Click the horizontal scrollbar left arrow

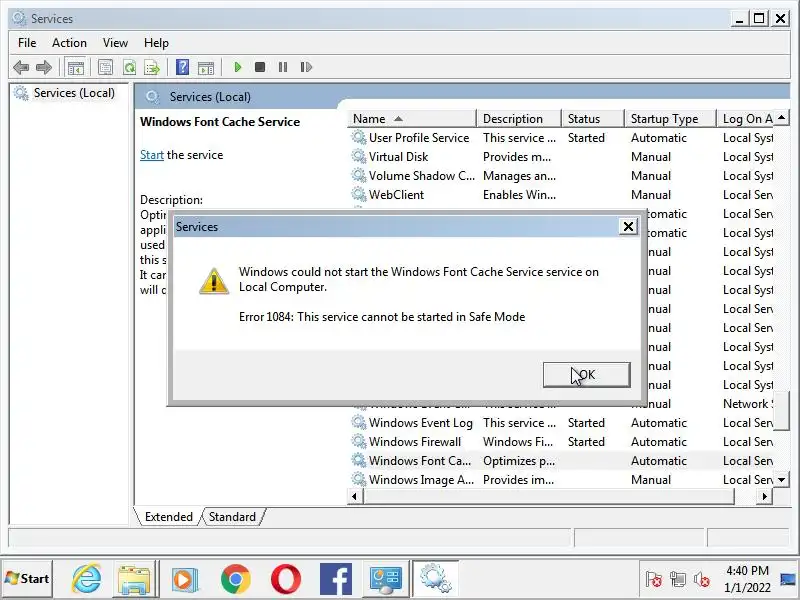(355, 496)
